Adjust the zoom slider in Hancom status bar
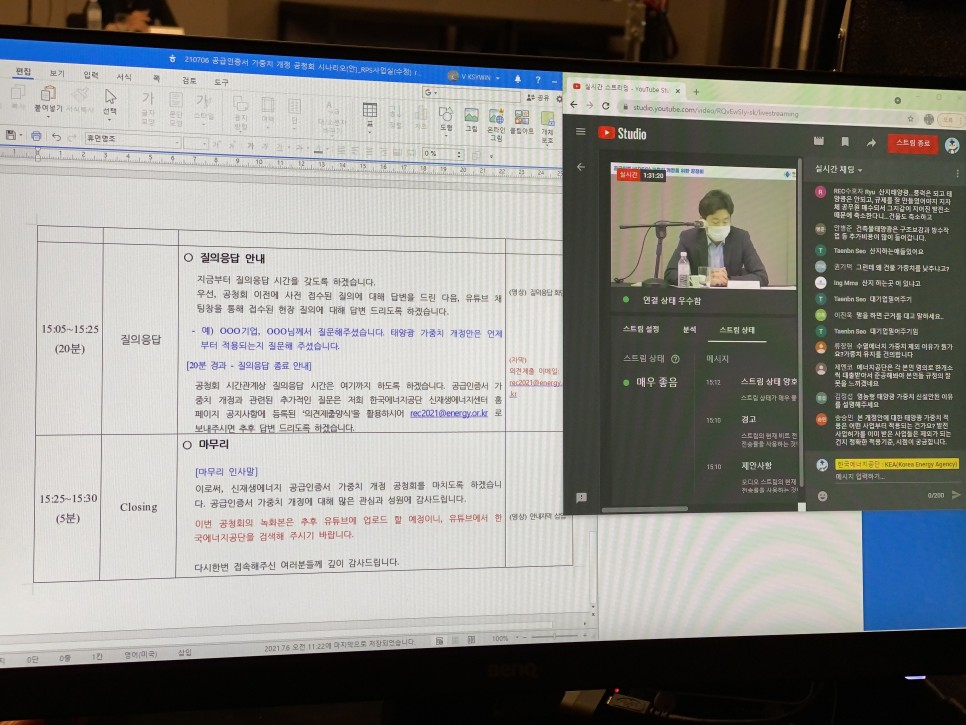The height and width of the screenshot is (725, 966). tap(554, 636)
